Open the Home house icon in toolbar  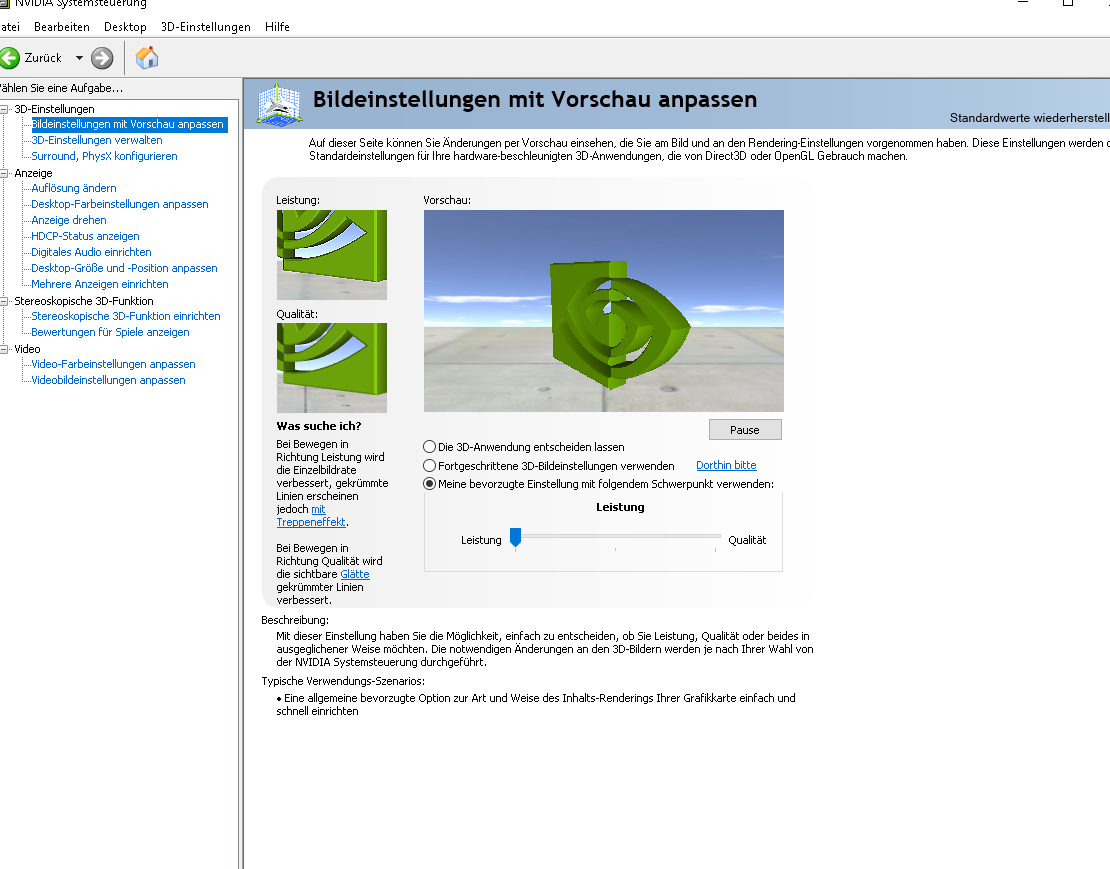[147, 57]
